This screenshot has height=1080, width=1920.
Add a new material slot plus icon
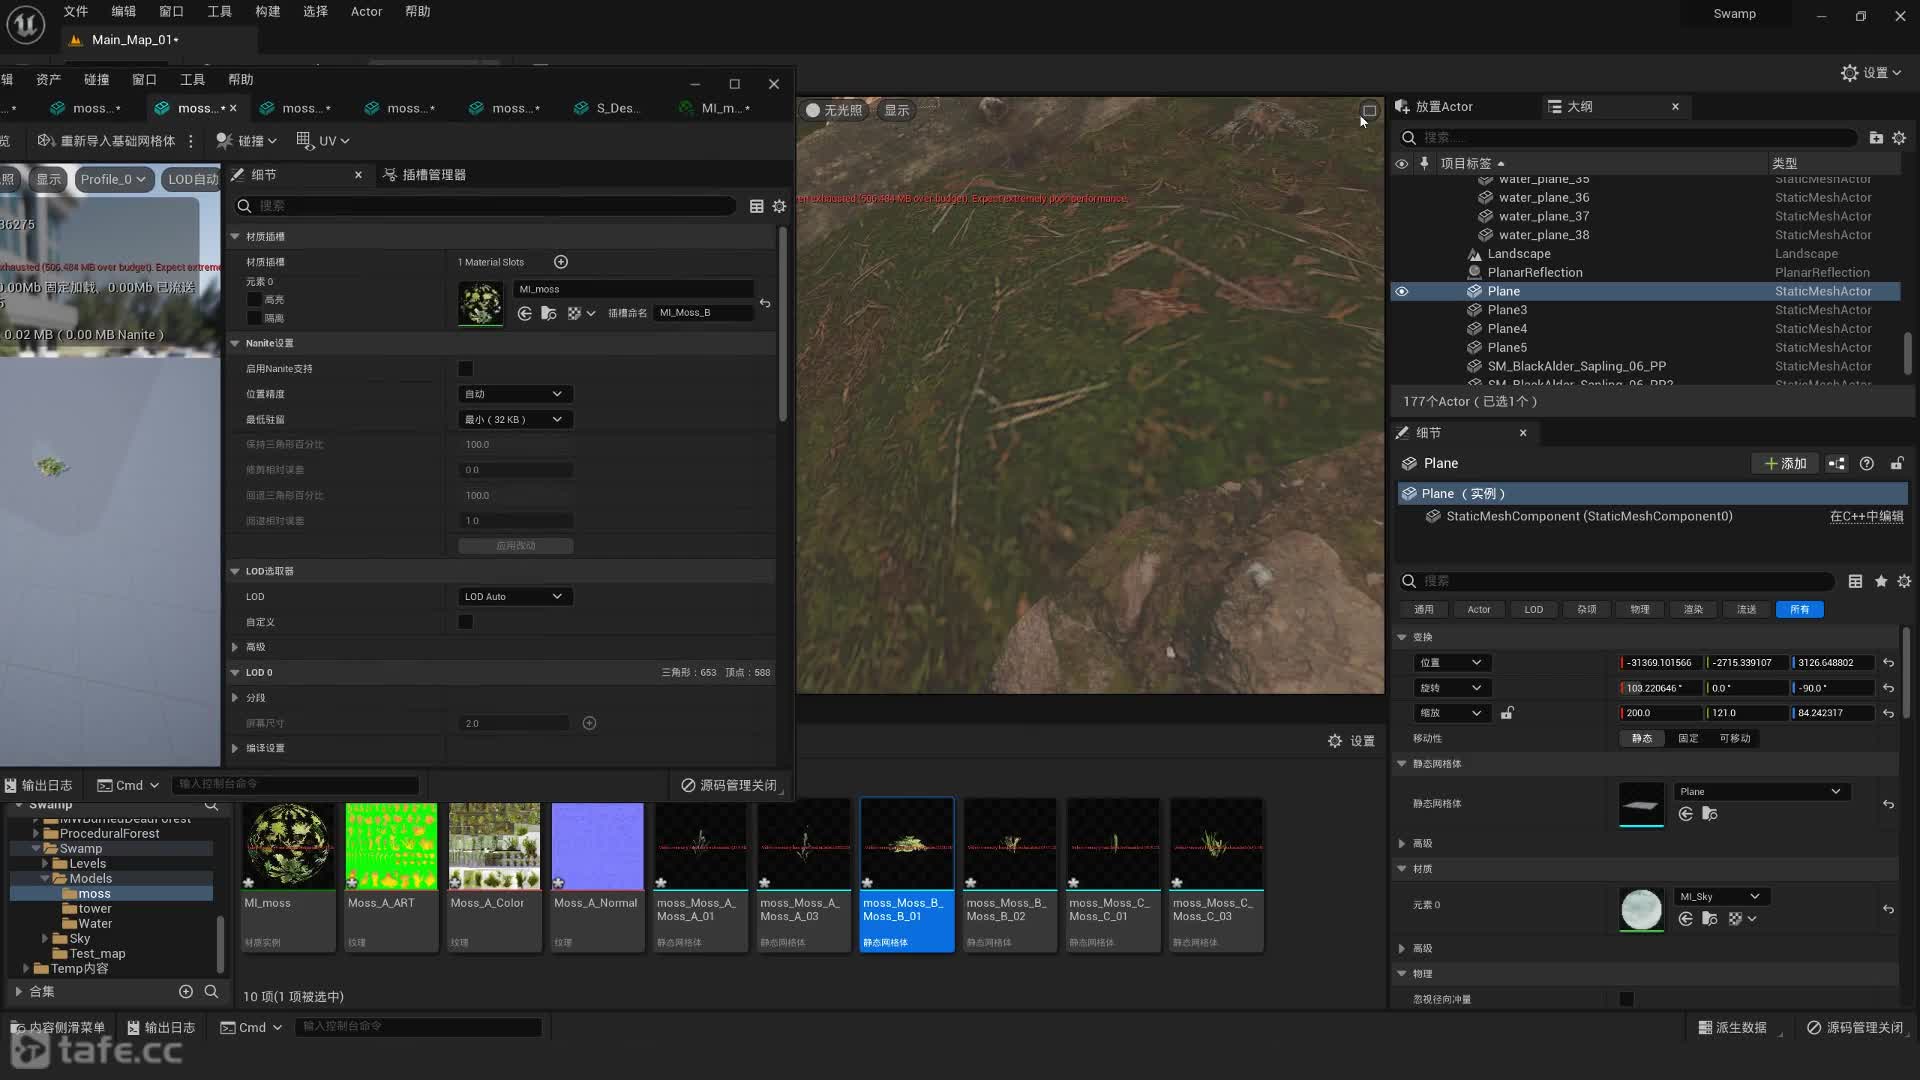tap(561, 262)
